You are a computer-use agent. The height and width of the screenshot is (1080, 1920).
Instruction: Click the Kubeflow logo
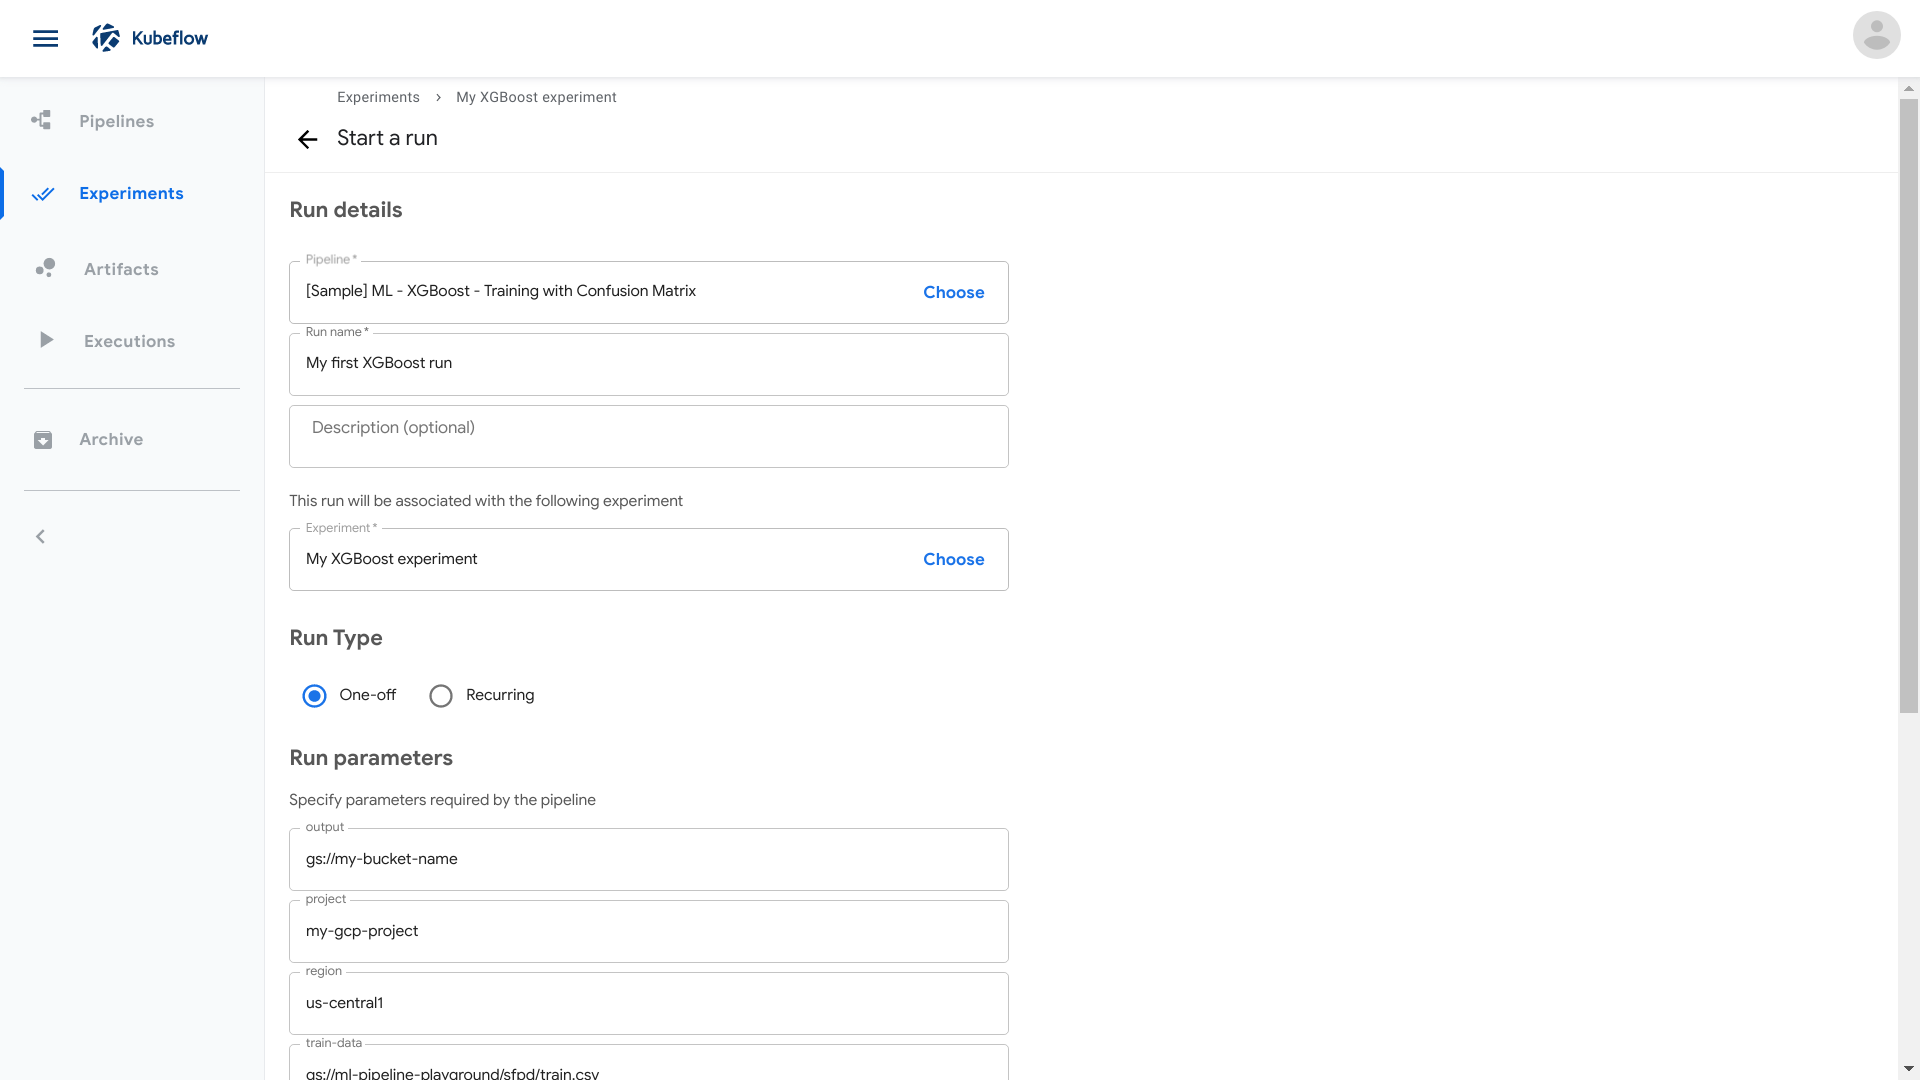pyautogui.click(x=150, y=38)
